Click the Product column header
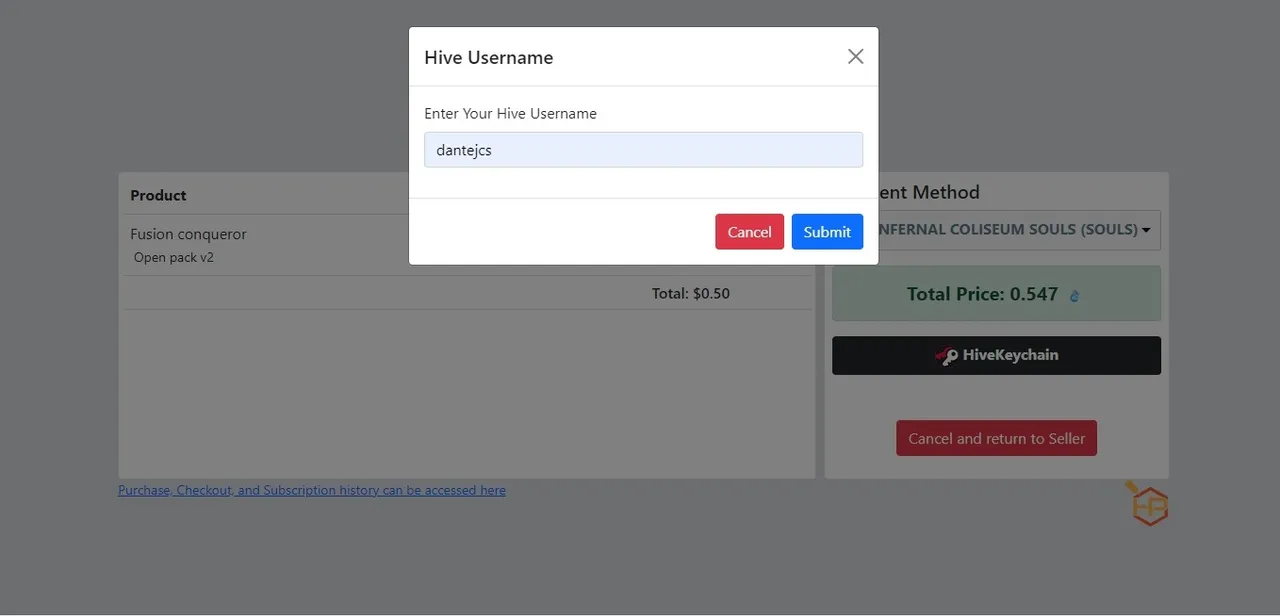Screen dimensions: 1280x616 tap(158, 195)
